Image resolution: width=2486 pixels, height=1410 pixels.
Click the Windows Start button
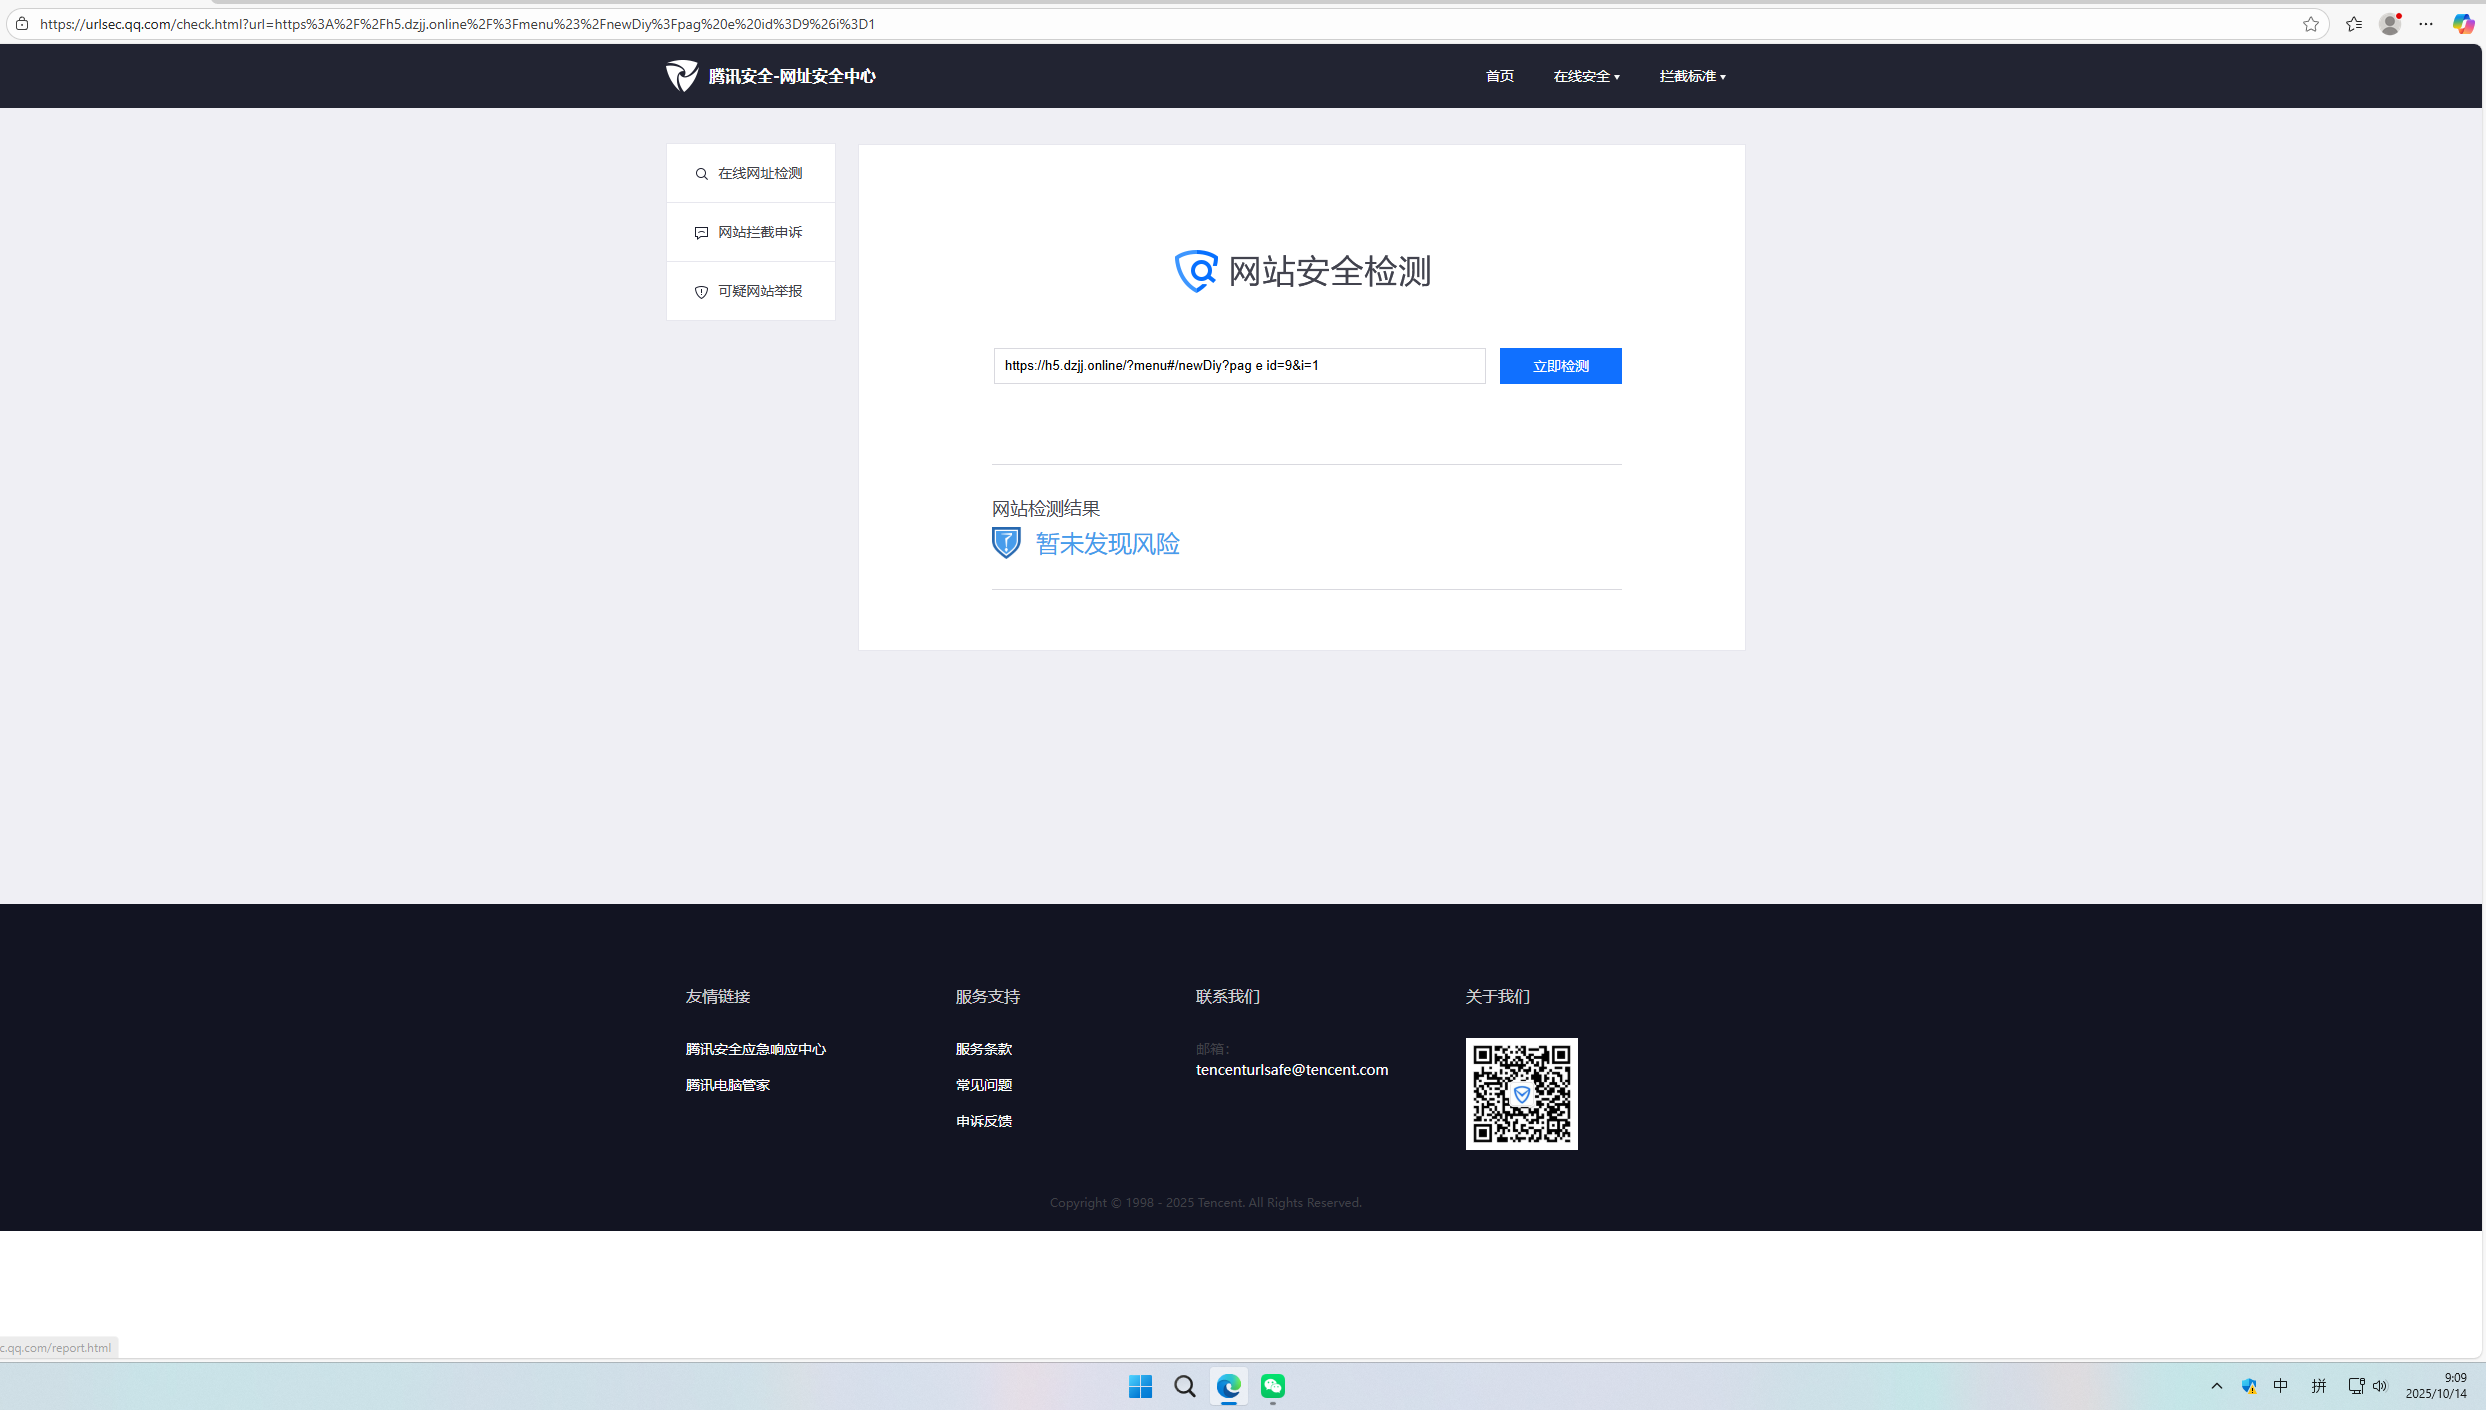(x=1140, y=1386)
